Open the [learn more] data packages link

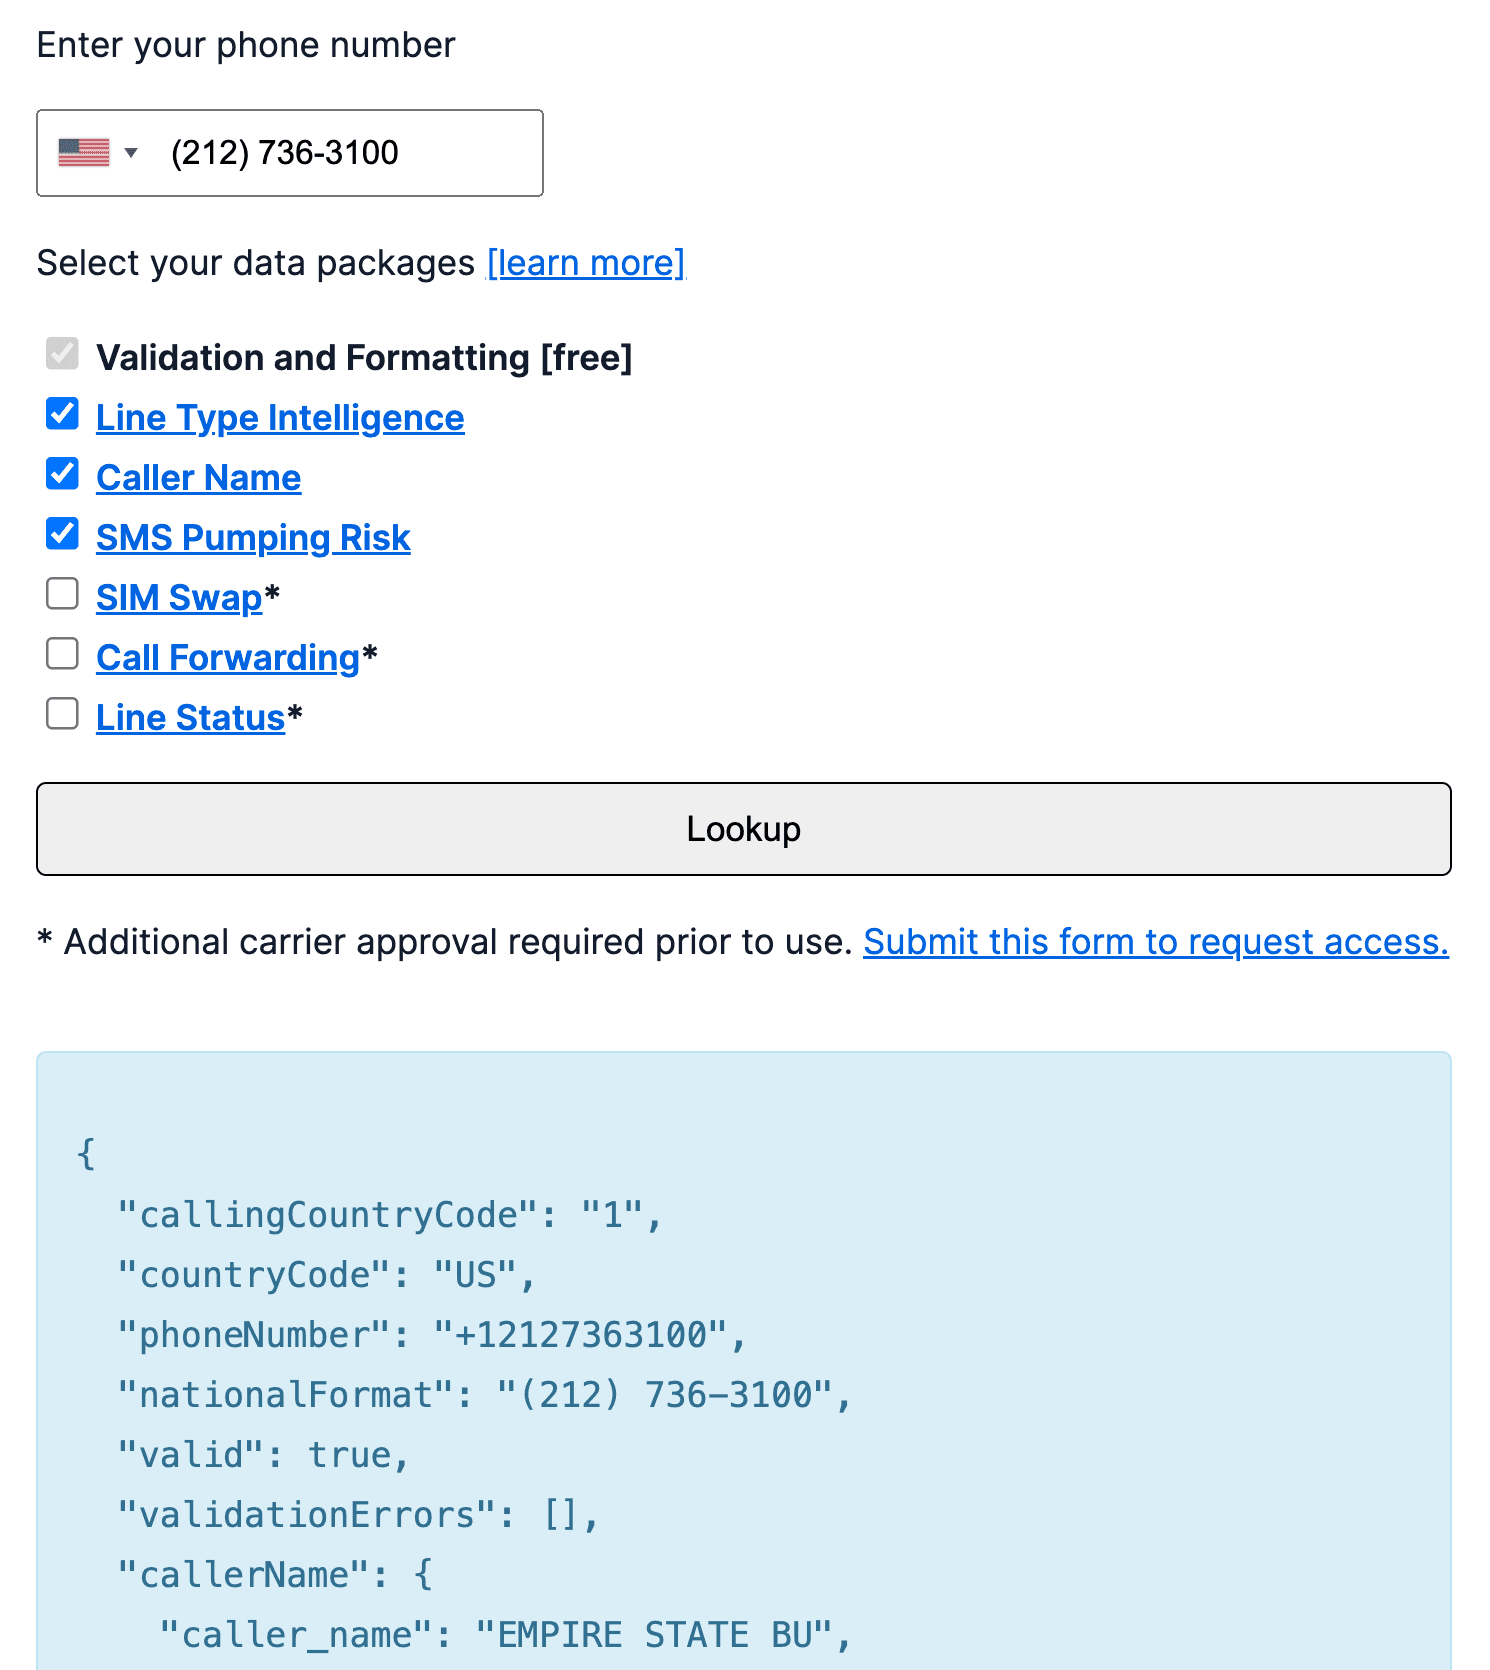586,263
